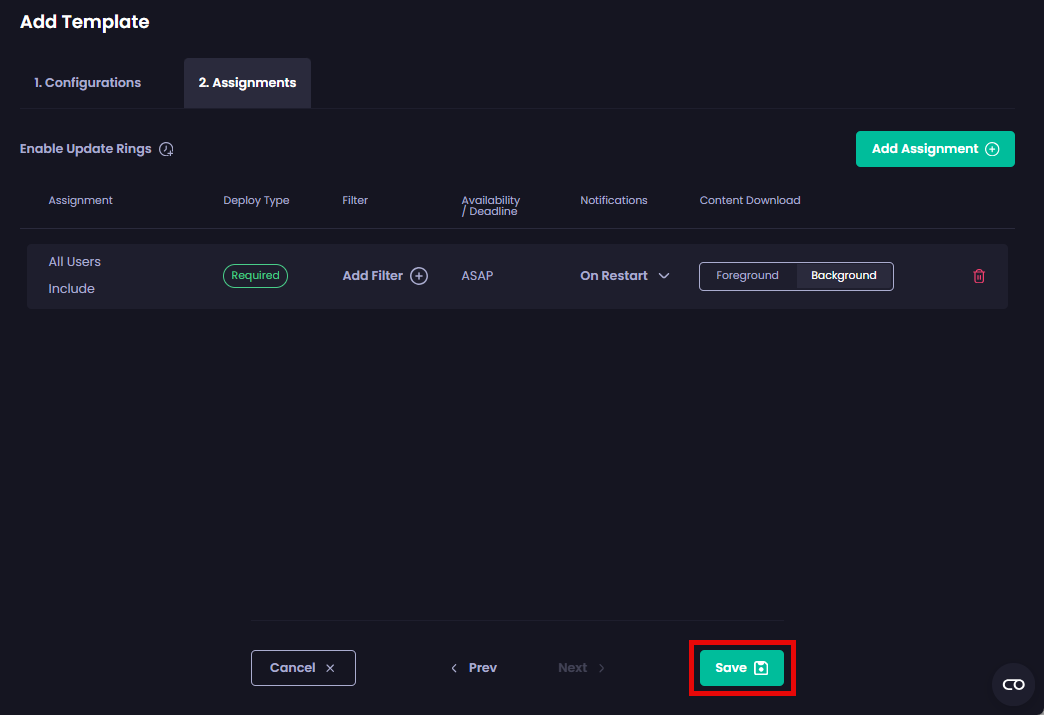Select the 2. Assignments tab

[247, 83]
